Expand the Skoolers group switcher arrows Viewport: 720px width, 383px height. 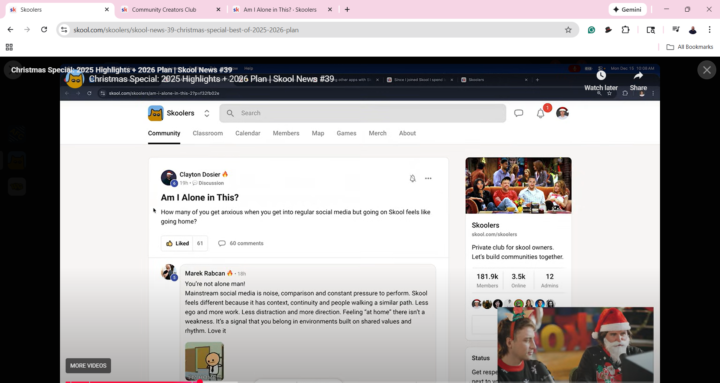(207, 113)
